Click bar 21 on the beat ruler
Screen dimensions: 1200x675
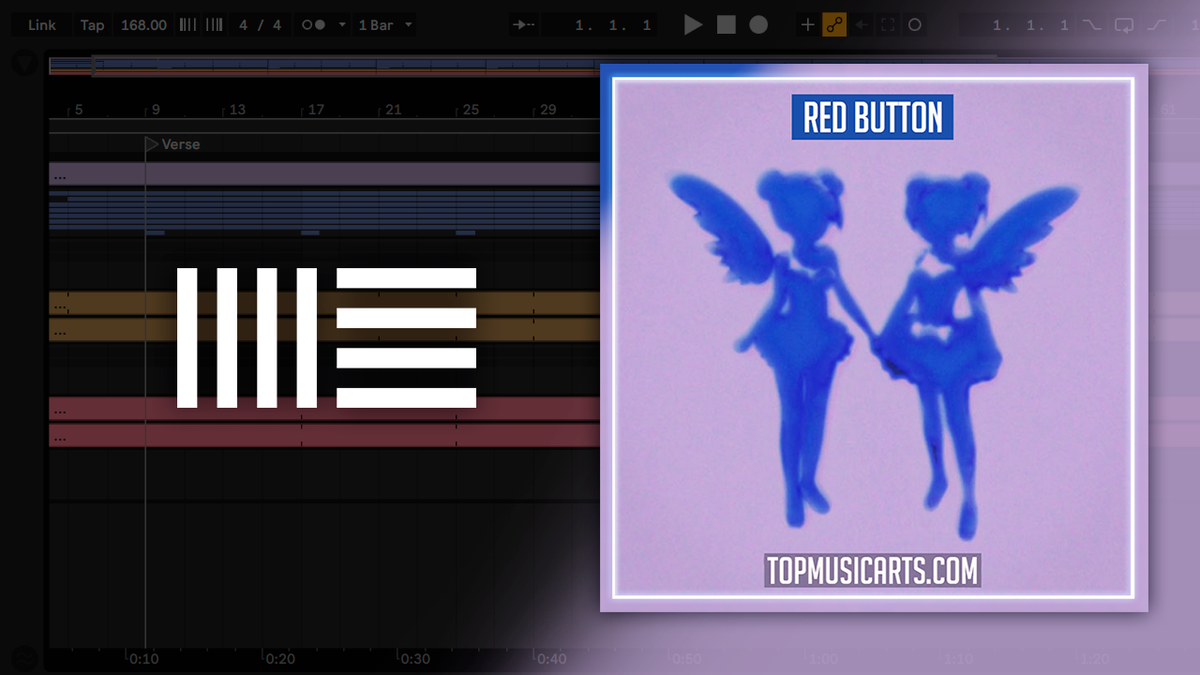pyautogui.click(x=393, y=110)
